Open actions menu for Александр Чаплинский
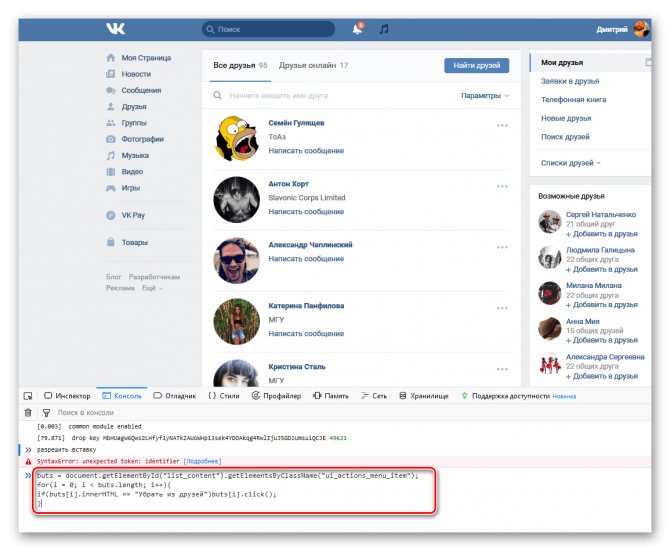The image size is (670, 551). tap(502, 247)
